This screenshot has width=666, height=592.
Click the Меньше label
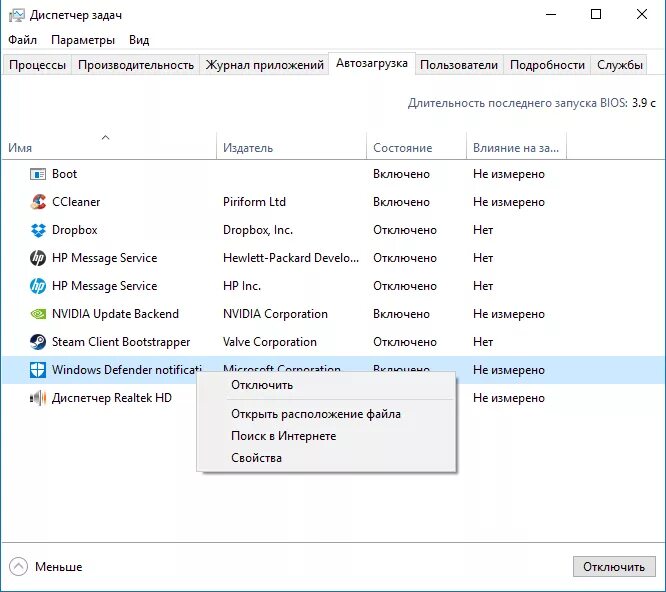pos(59,567)
